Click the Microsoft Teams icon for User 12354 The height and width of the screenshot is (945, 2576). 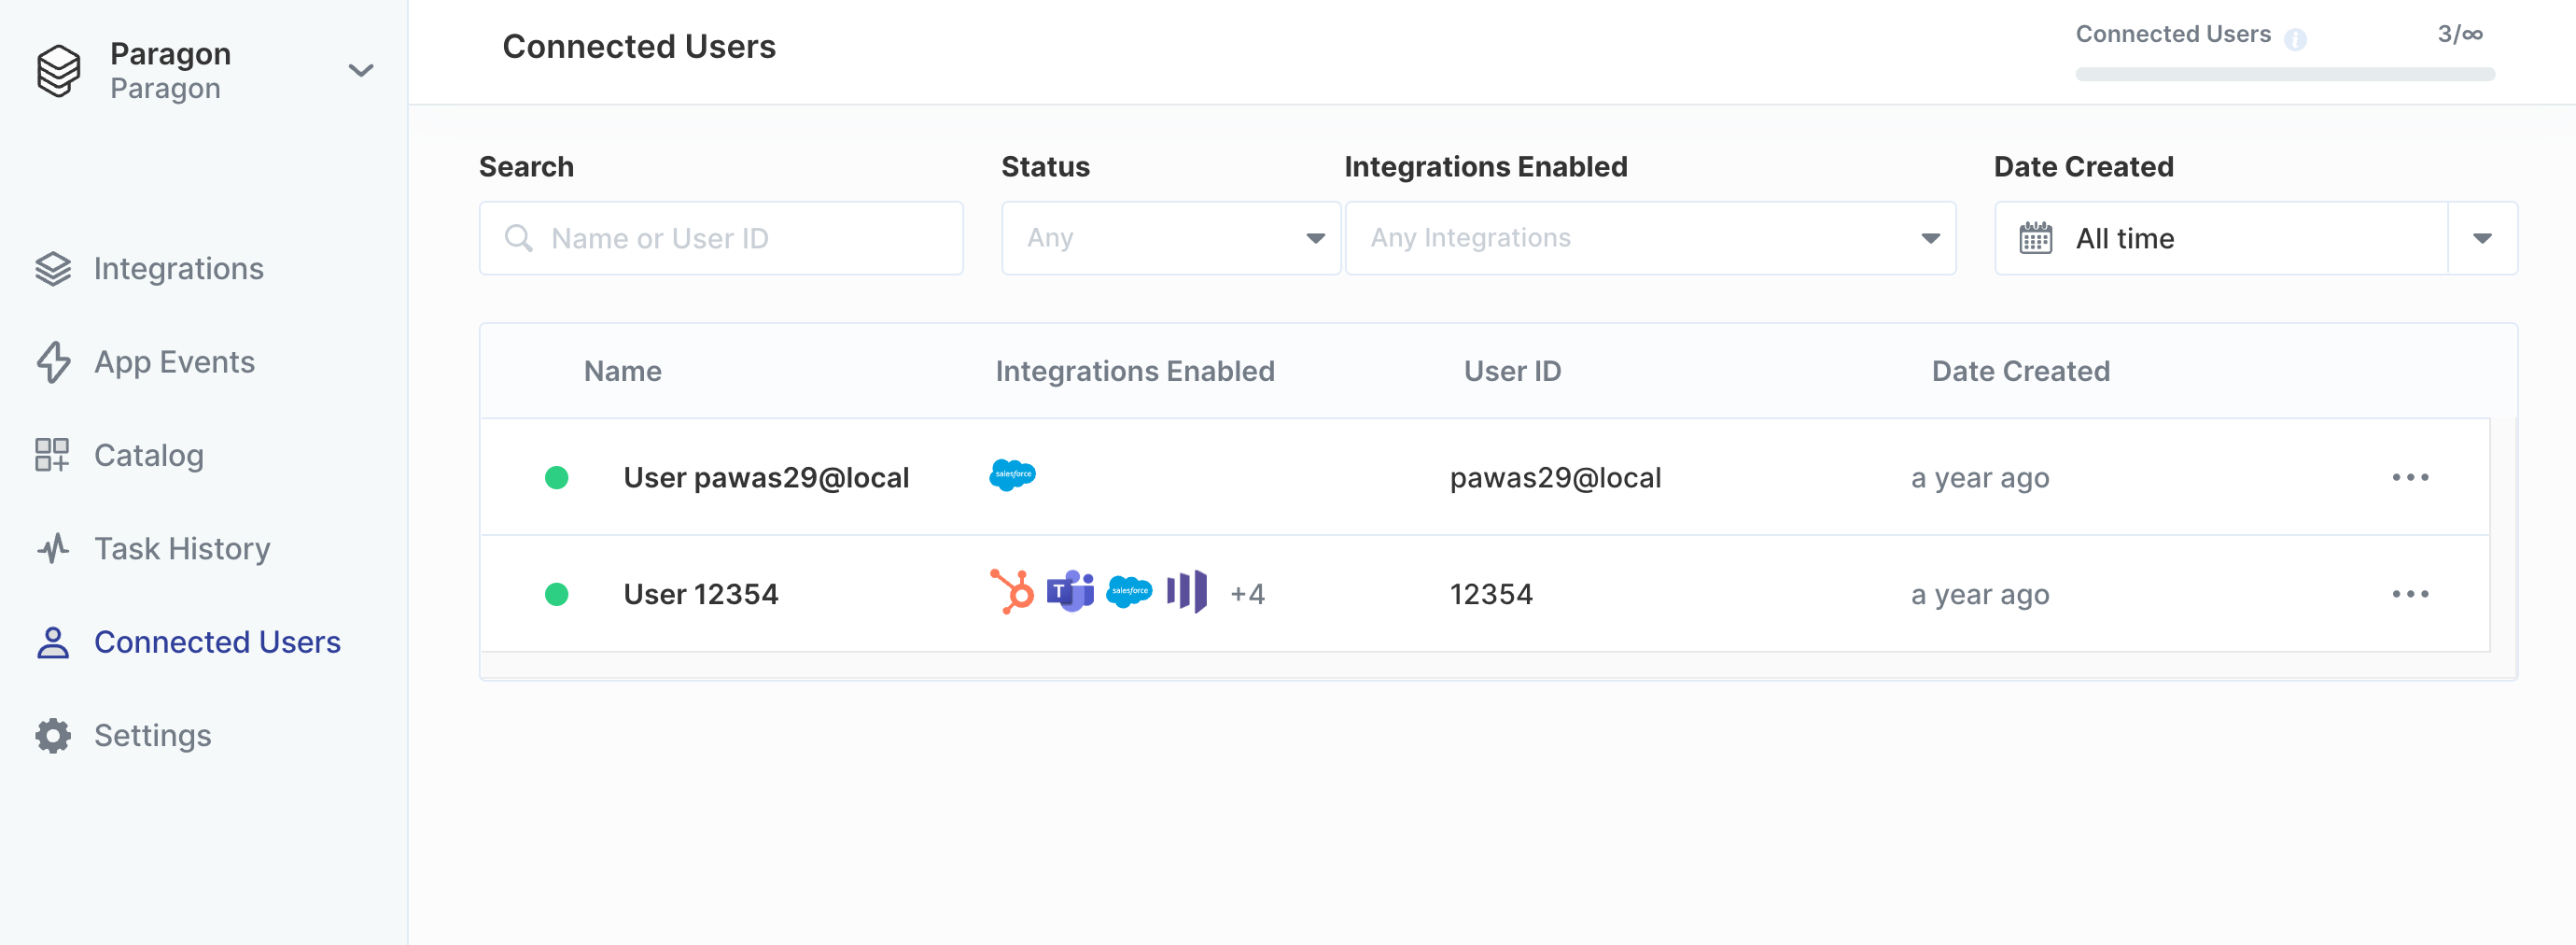coord(1070,592)
